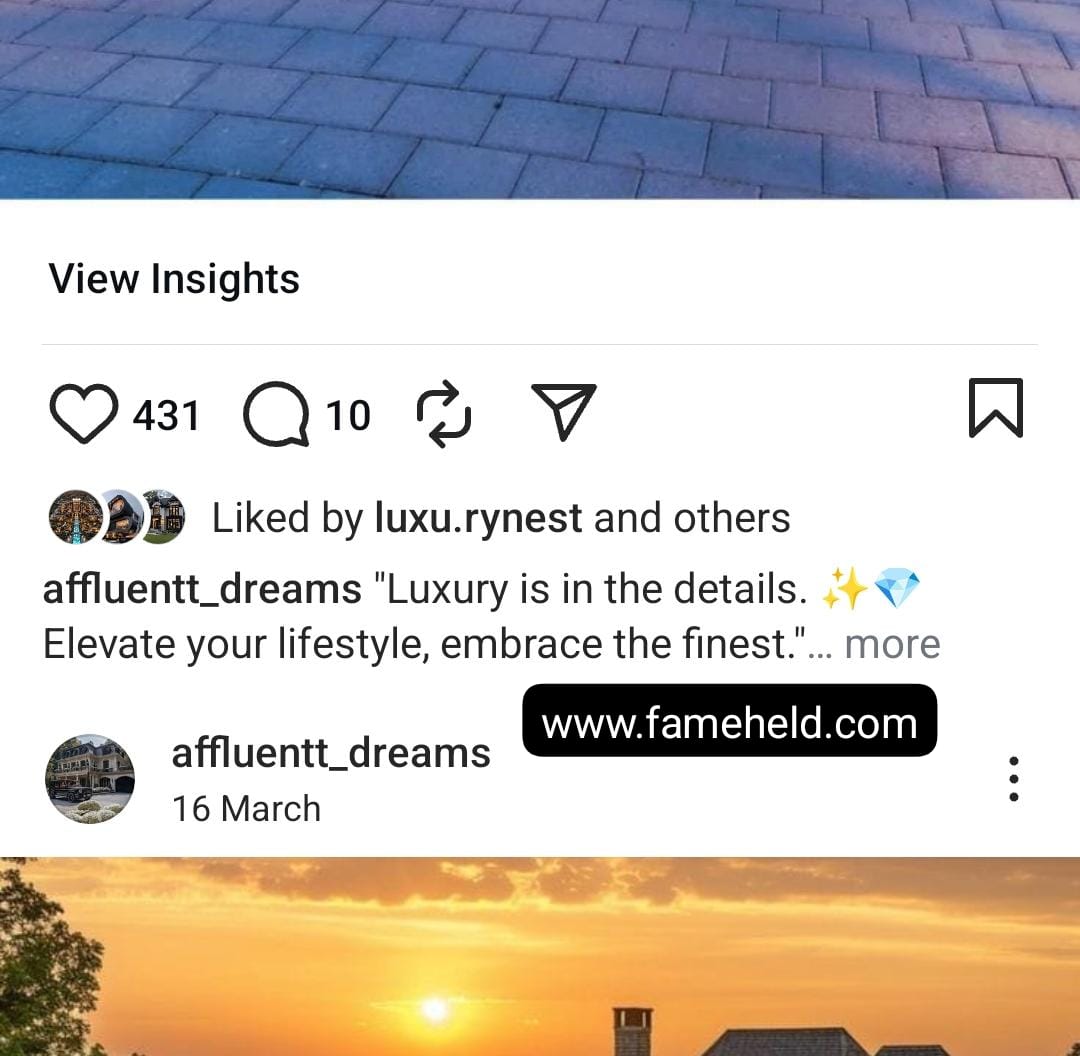Open affluentt_dreams profile picture in post header
This screenshot has height=1056, width=1080.
pyautogui.click(x=90, y=778)
